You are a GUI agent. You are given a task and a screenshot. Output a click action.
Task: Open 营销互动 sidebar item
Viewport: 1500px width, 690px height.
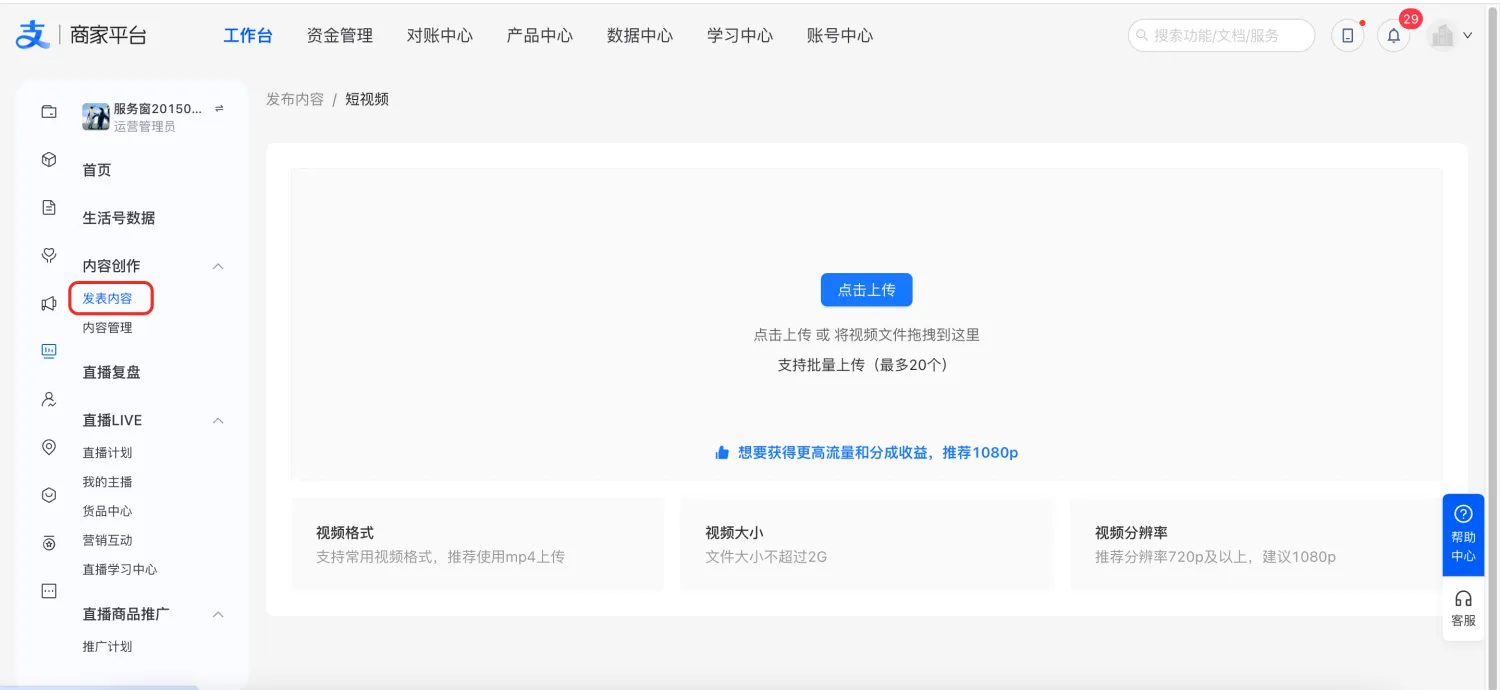point(107,540)
